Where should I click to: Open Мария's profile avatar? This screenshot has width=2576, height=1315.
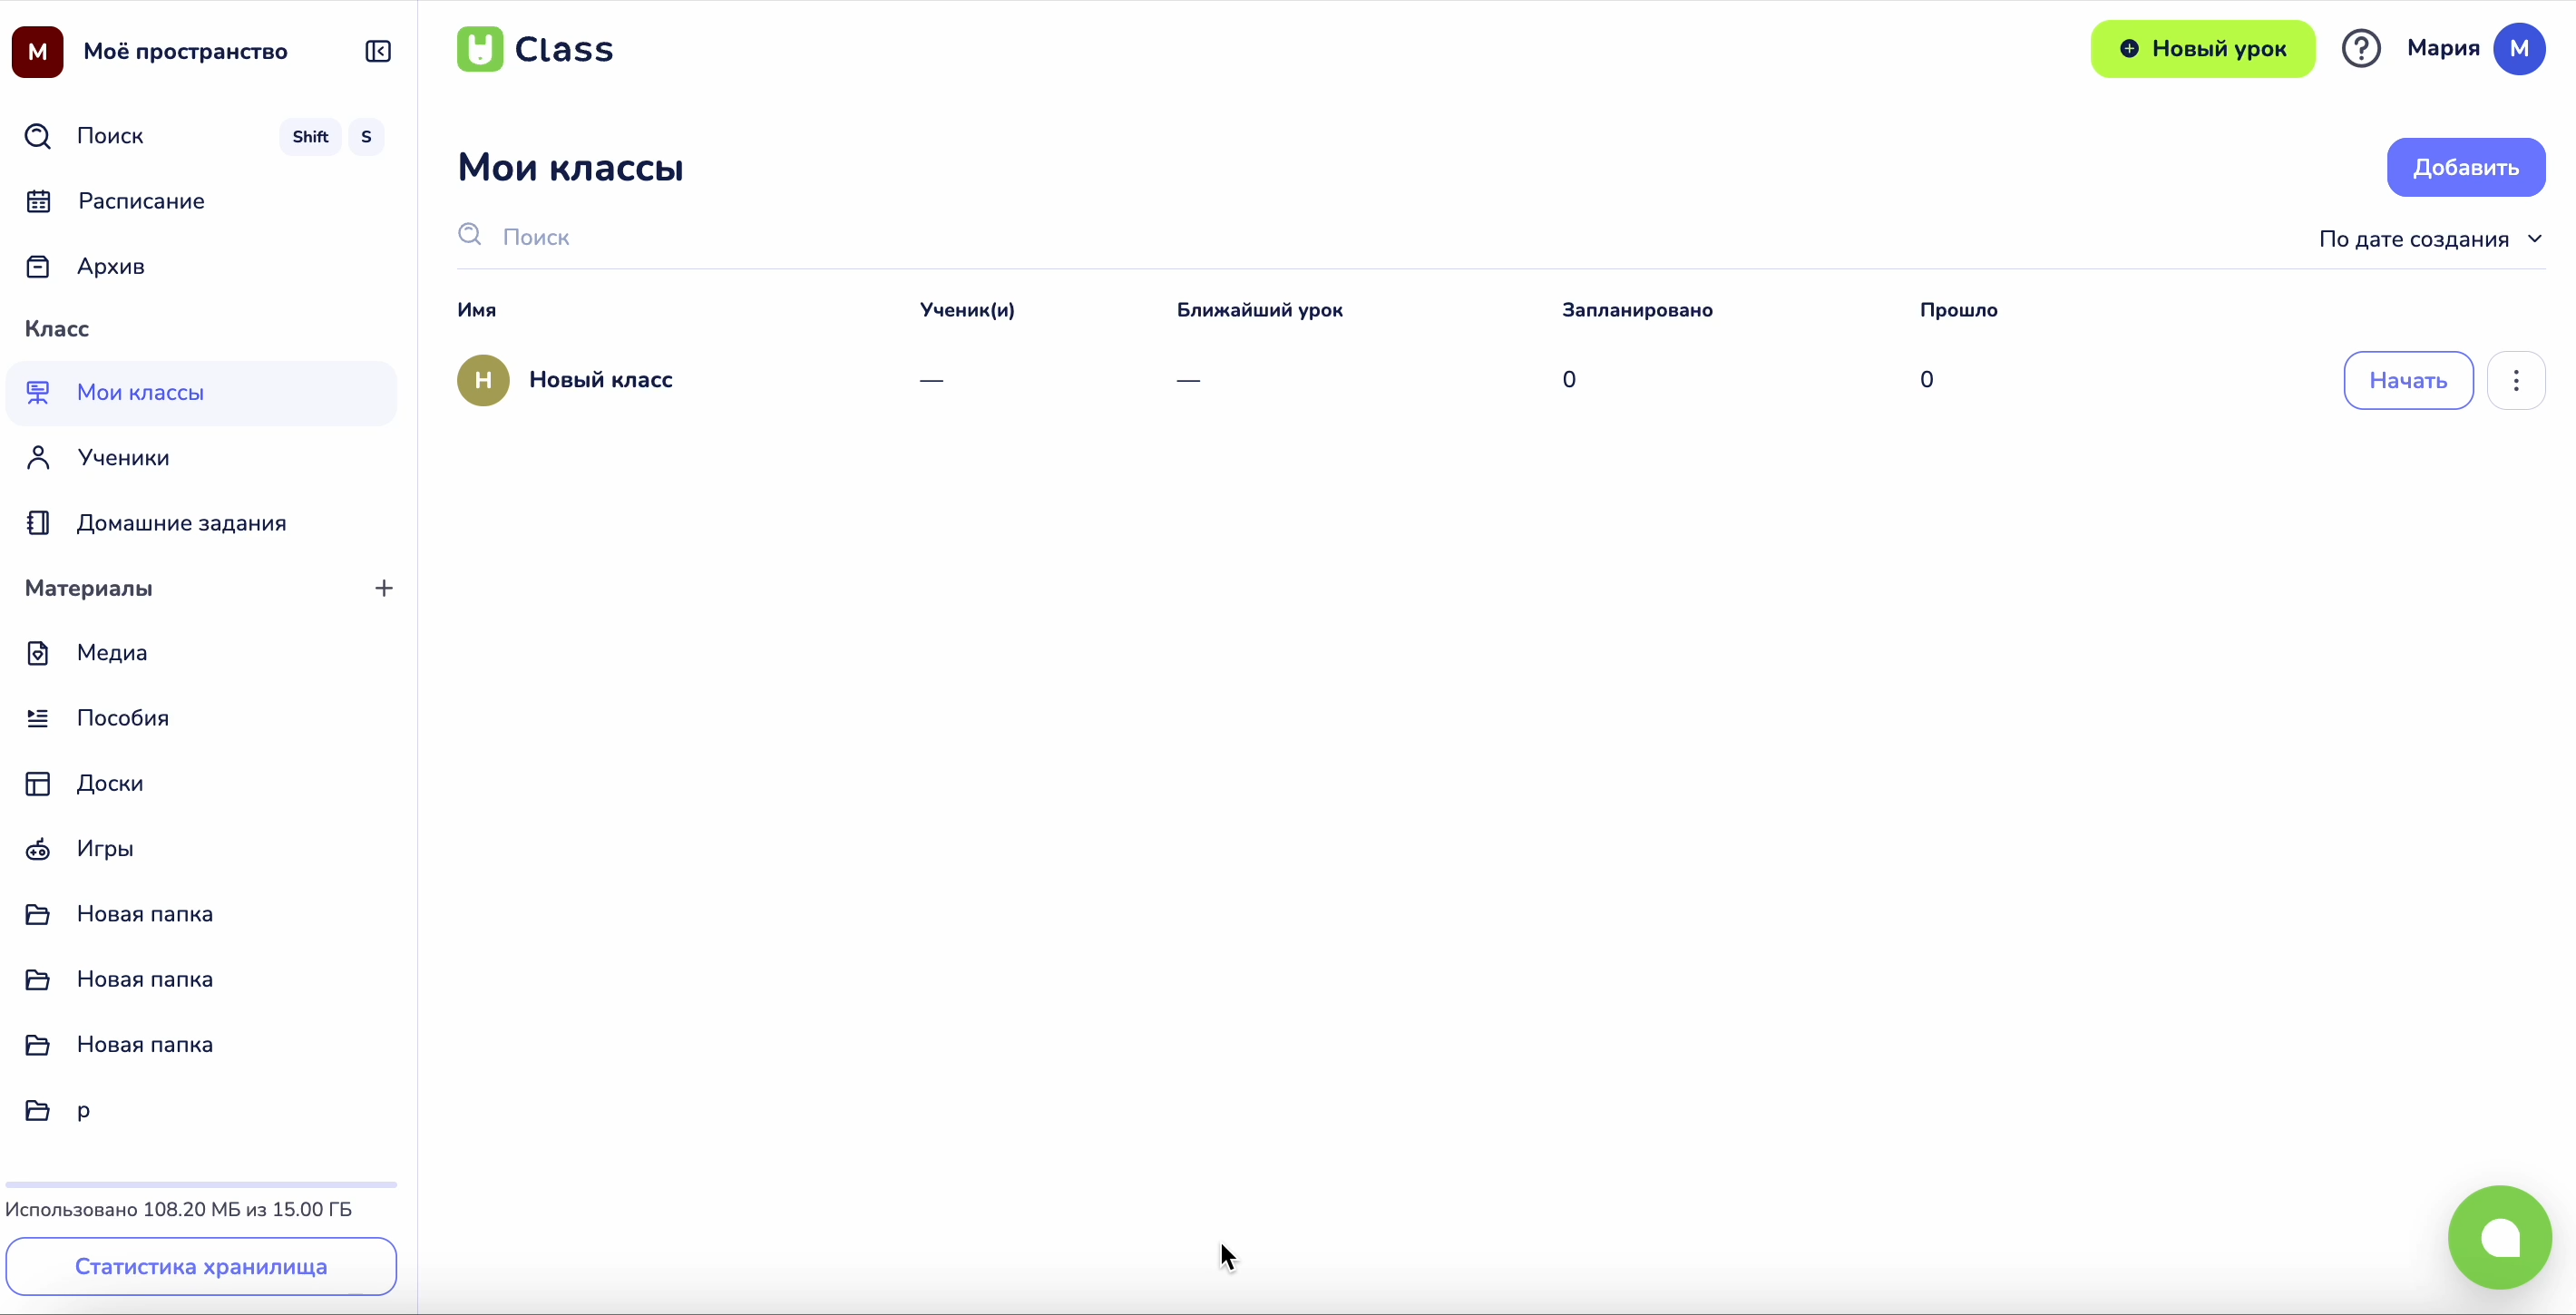(x=2519, y=48)
